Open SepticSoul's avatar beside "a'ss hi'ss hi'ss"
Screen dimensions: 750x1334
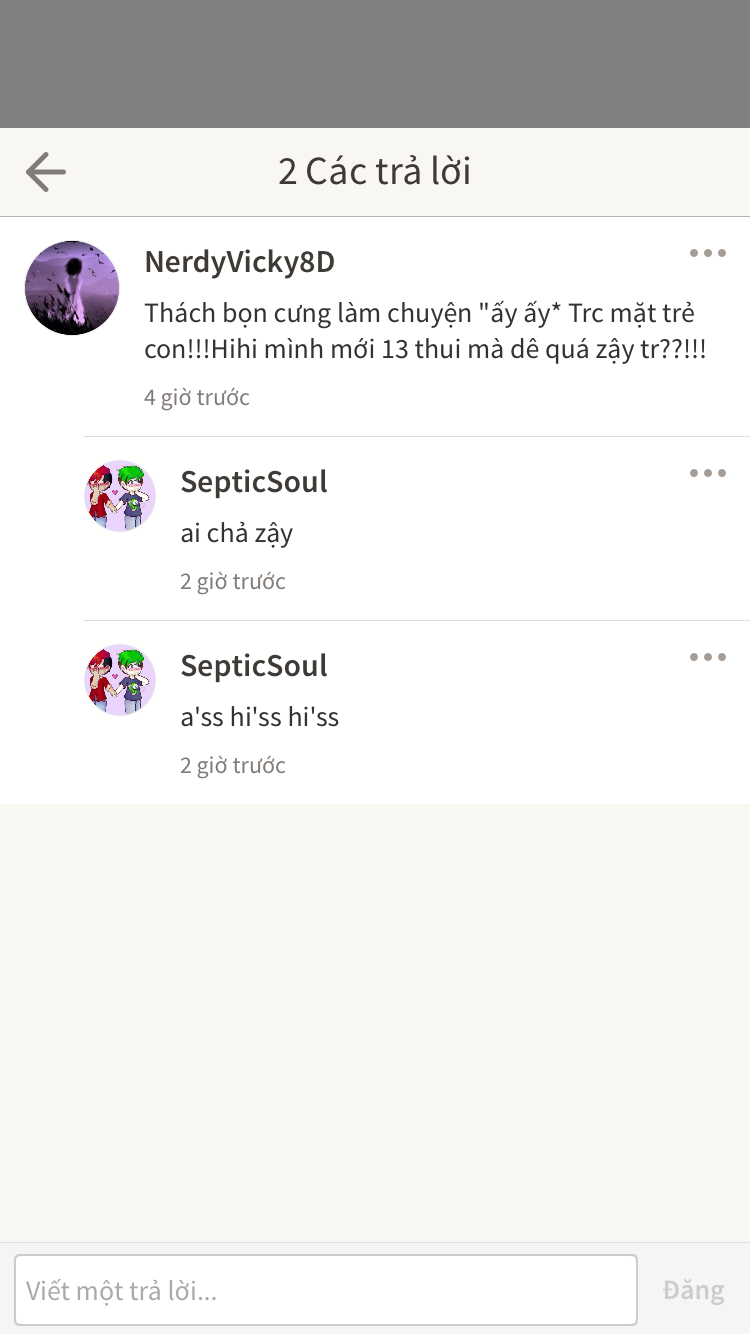point(120,680)
